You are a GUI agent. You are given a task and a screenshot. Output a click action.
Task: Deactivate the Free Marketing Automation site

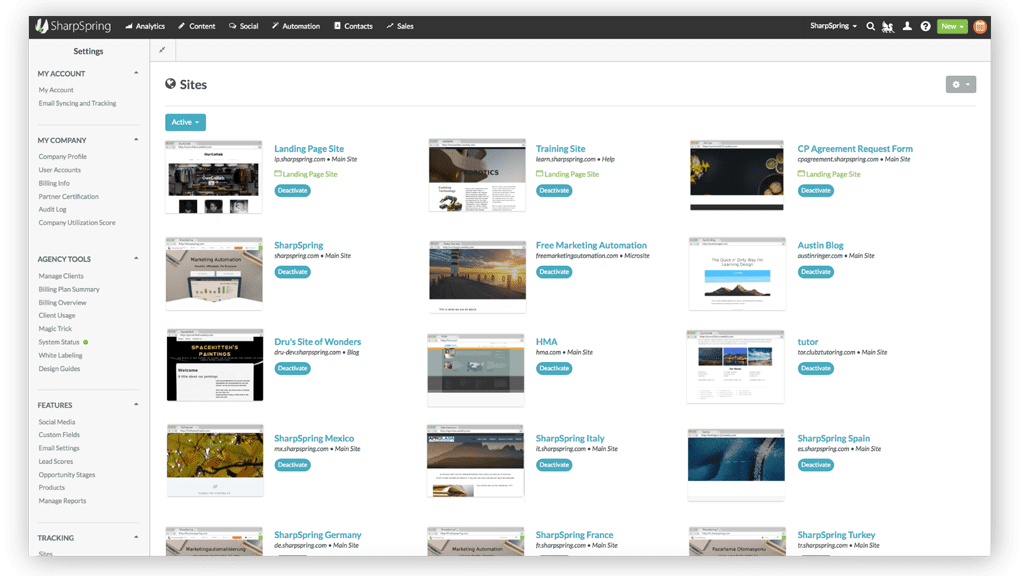pos(554,272)
